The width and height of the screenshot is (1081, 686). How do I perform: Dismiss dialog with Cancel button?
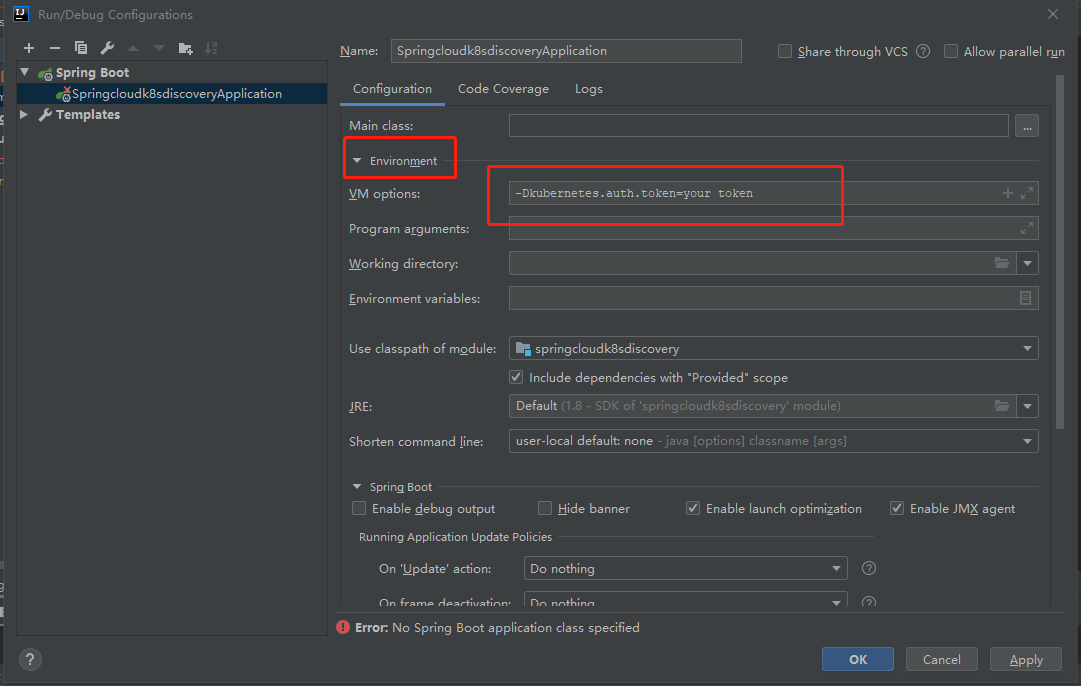pyautogui.click(x=942, y=660)
